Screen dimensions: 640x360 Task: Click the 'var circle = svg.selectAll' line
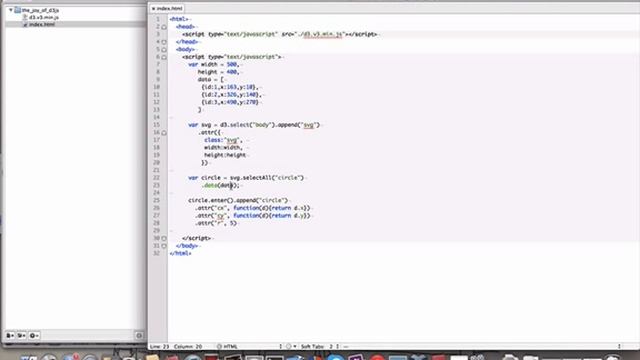pos(246,178)
